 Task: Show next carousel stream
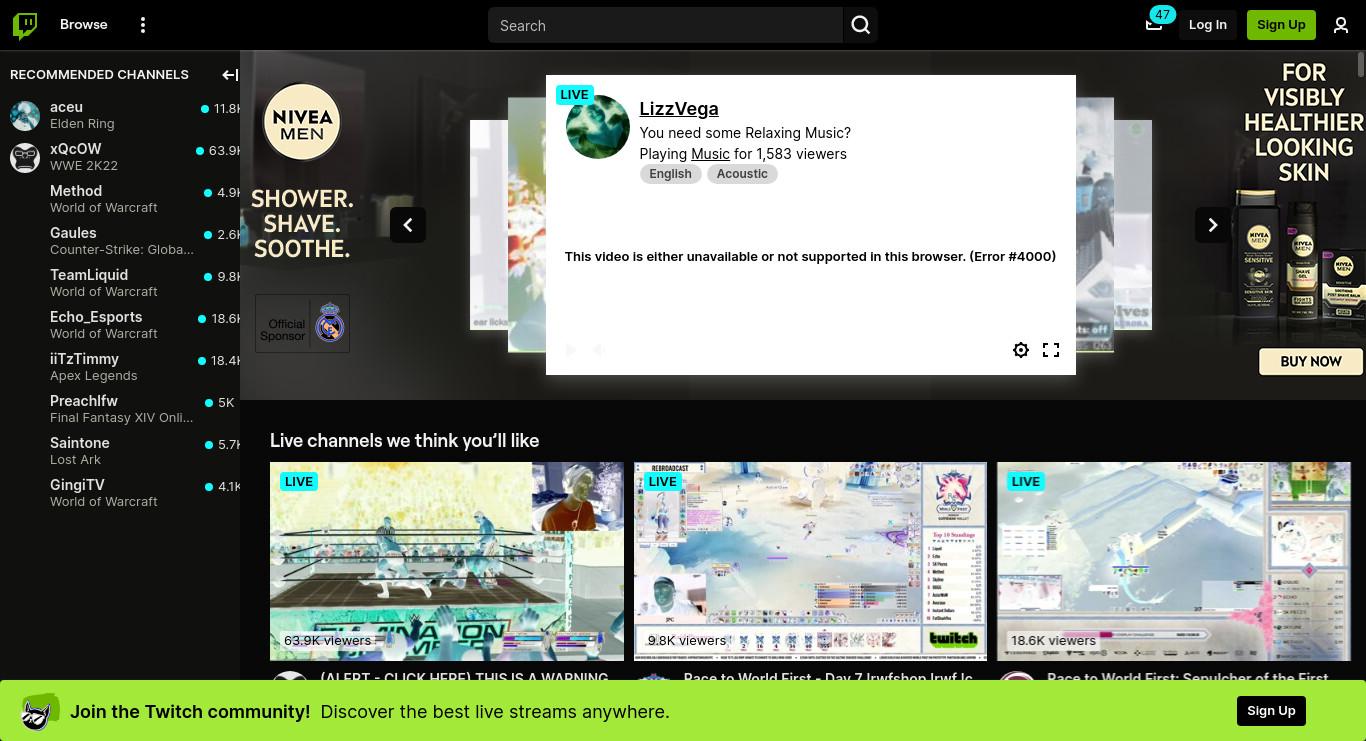(x=1213, y=225)
